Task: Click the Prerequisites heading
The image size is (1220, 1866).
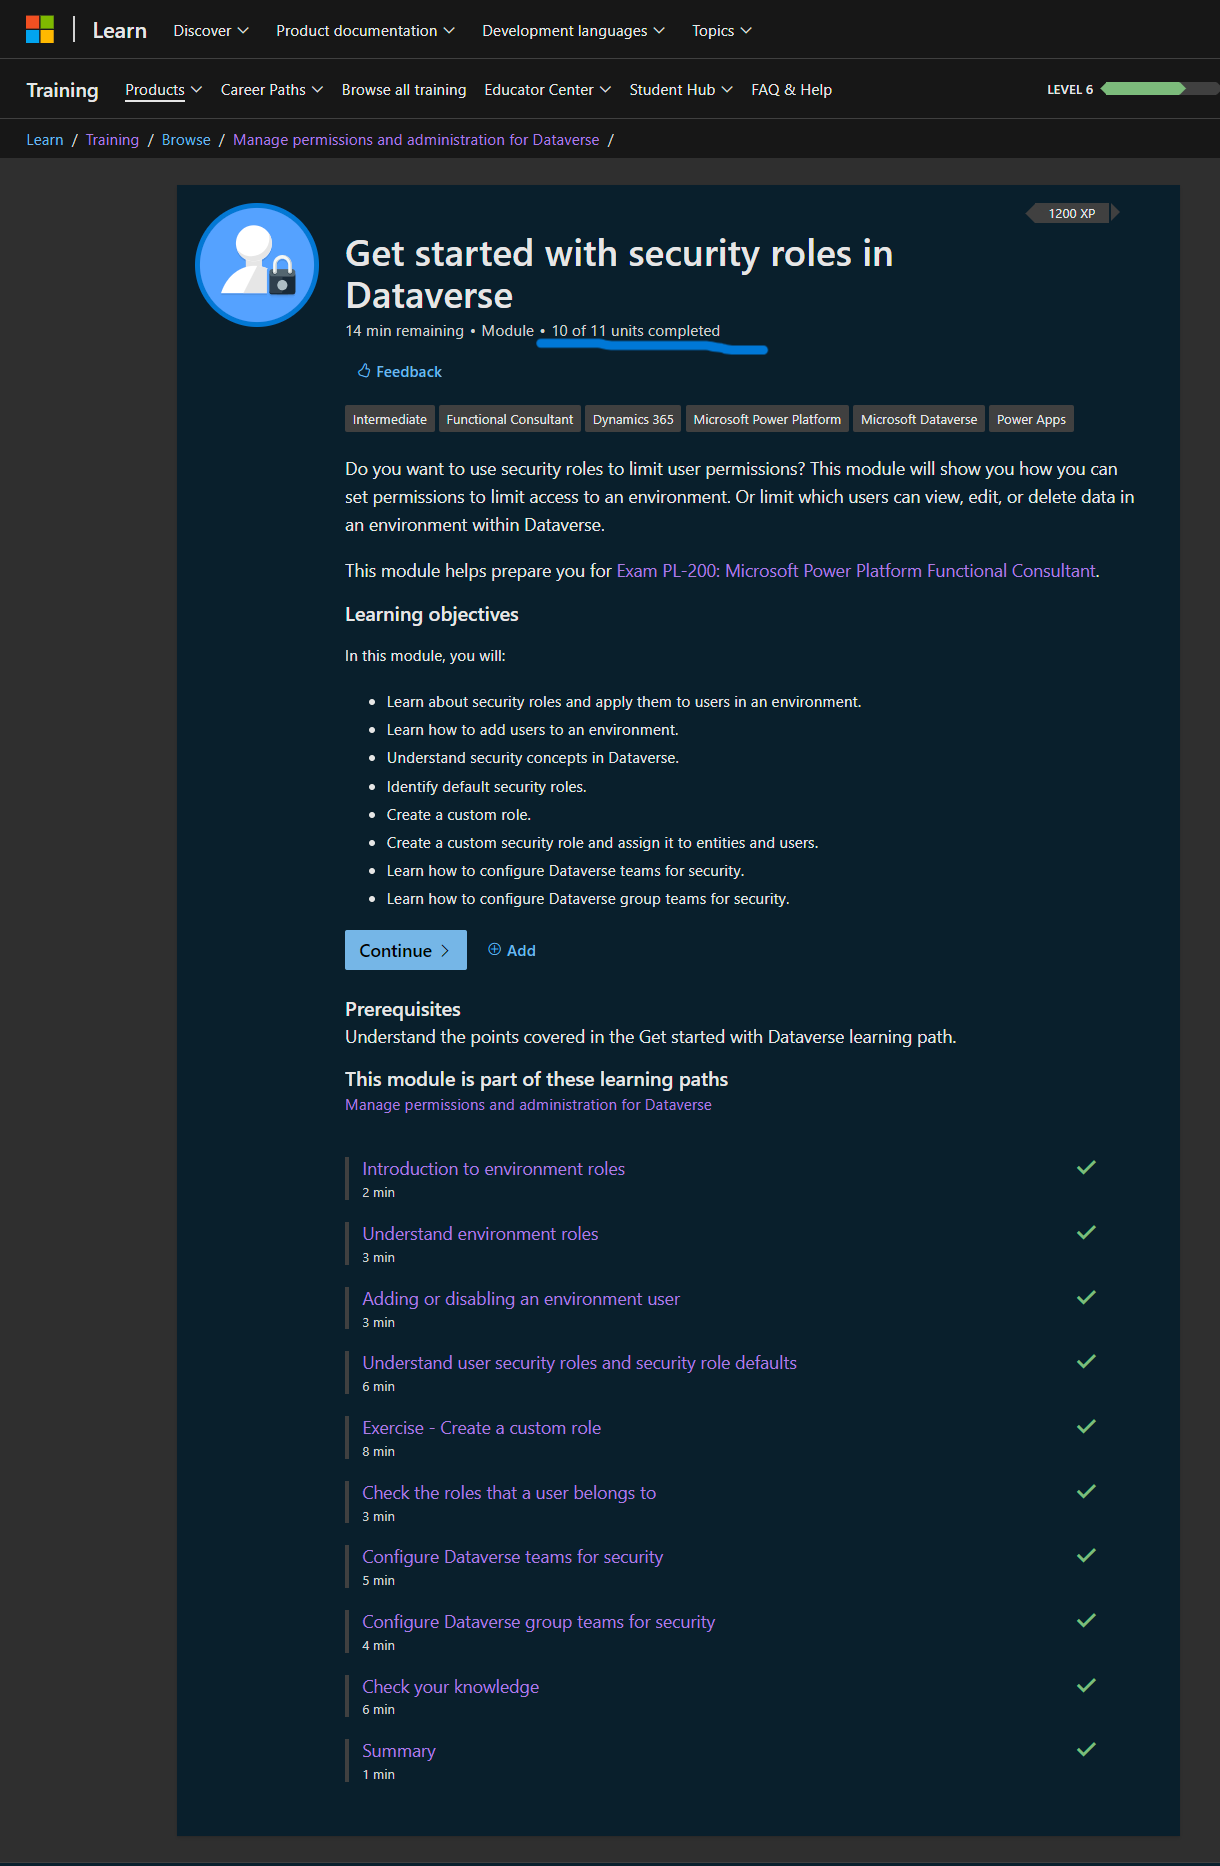Action: click(403, 1009)
